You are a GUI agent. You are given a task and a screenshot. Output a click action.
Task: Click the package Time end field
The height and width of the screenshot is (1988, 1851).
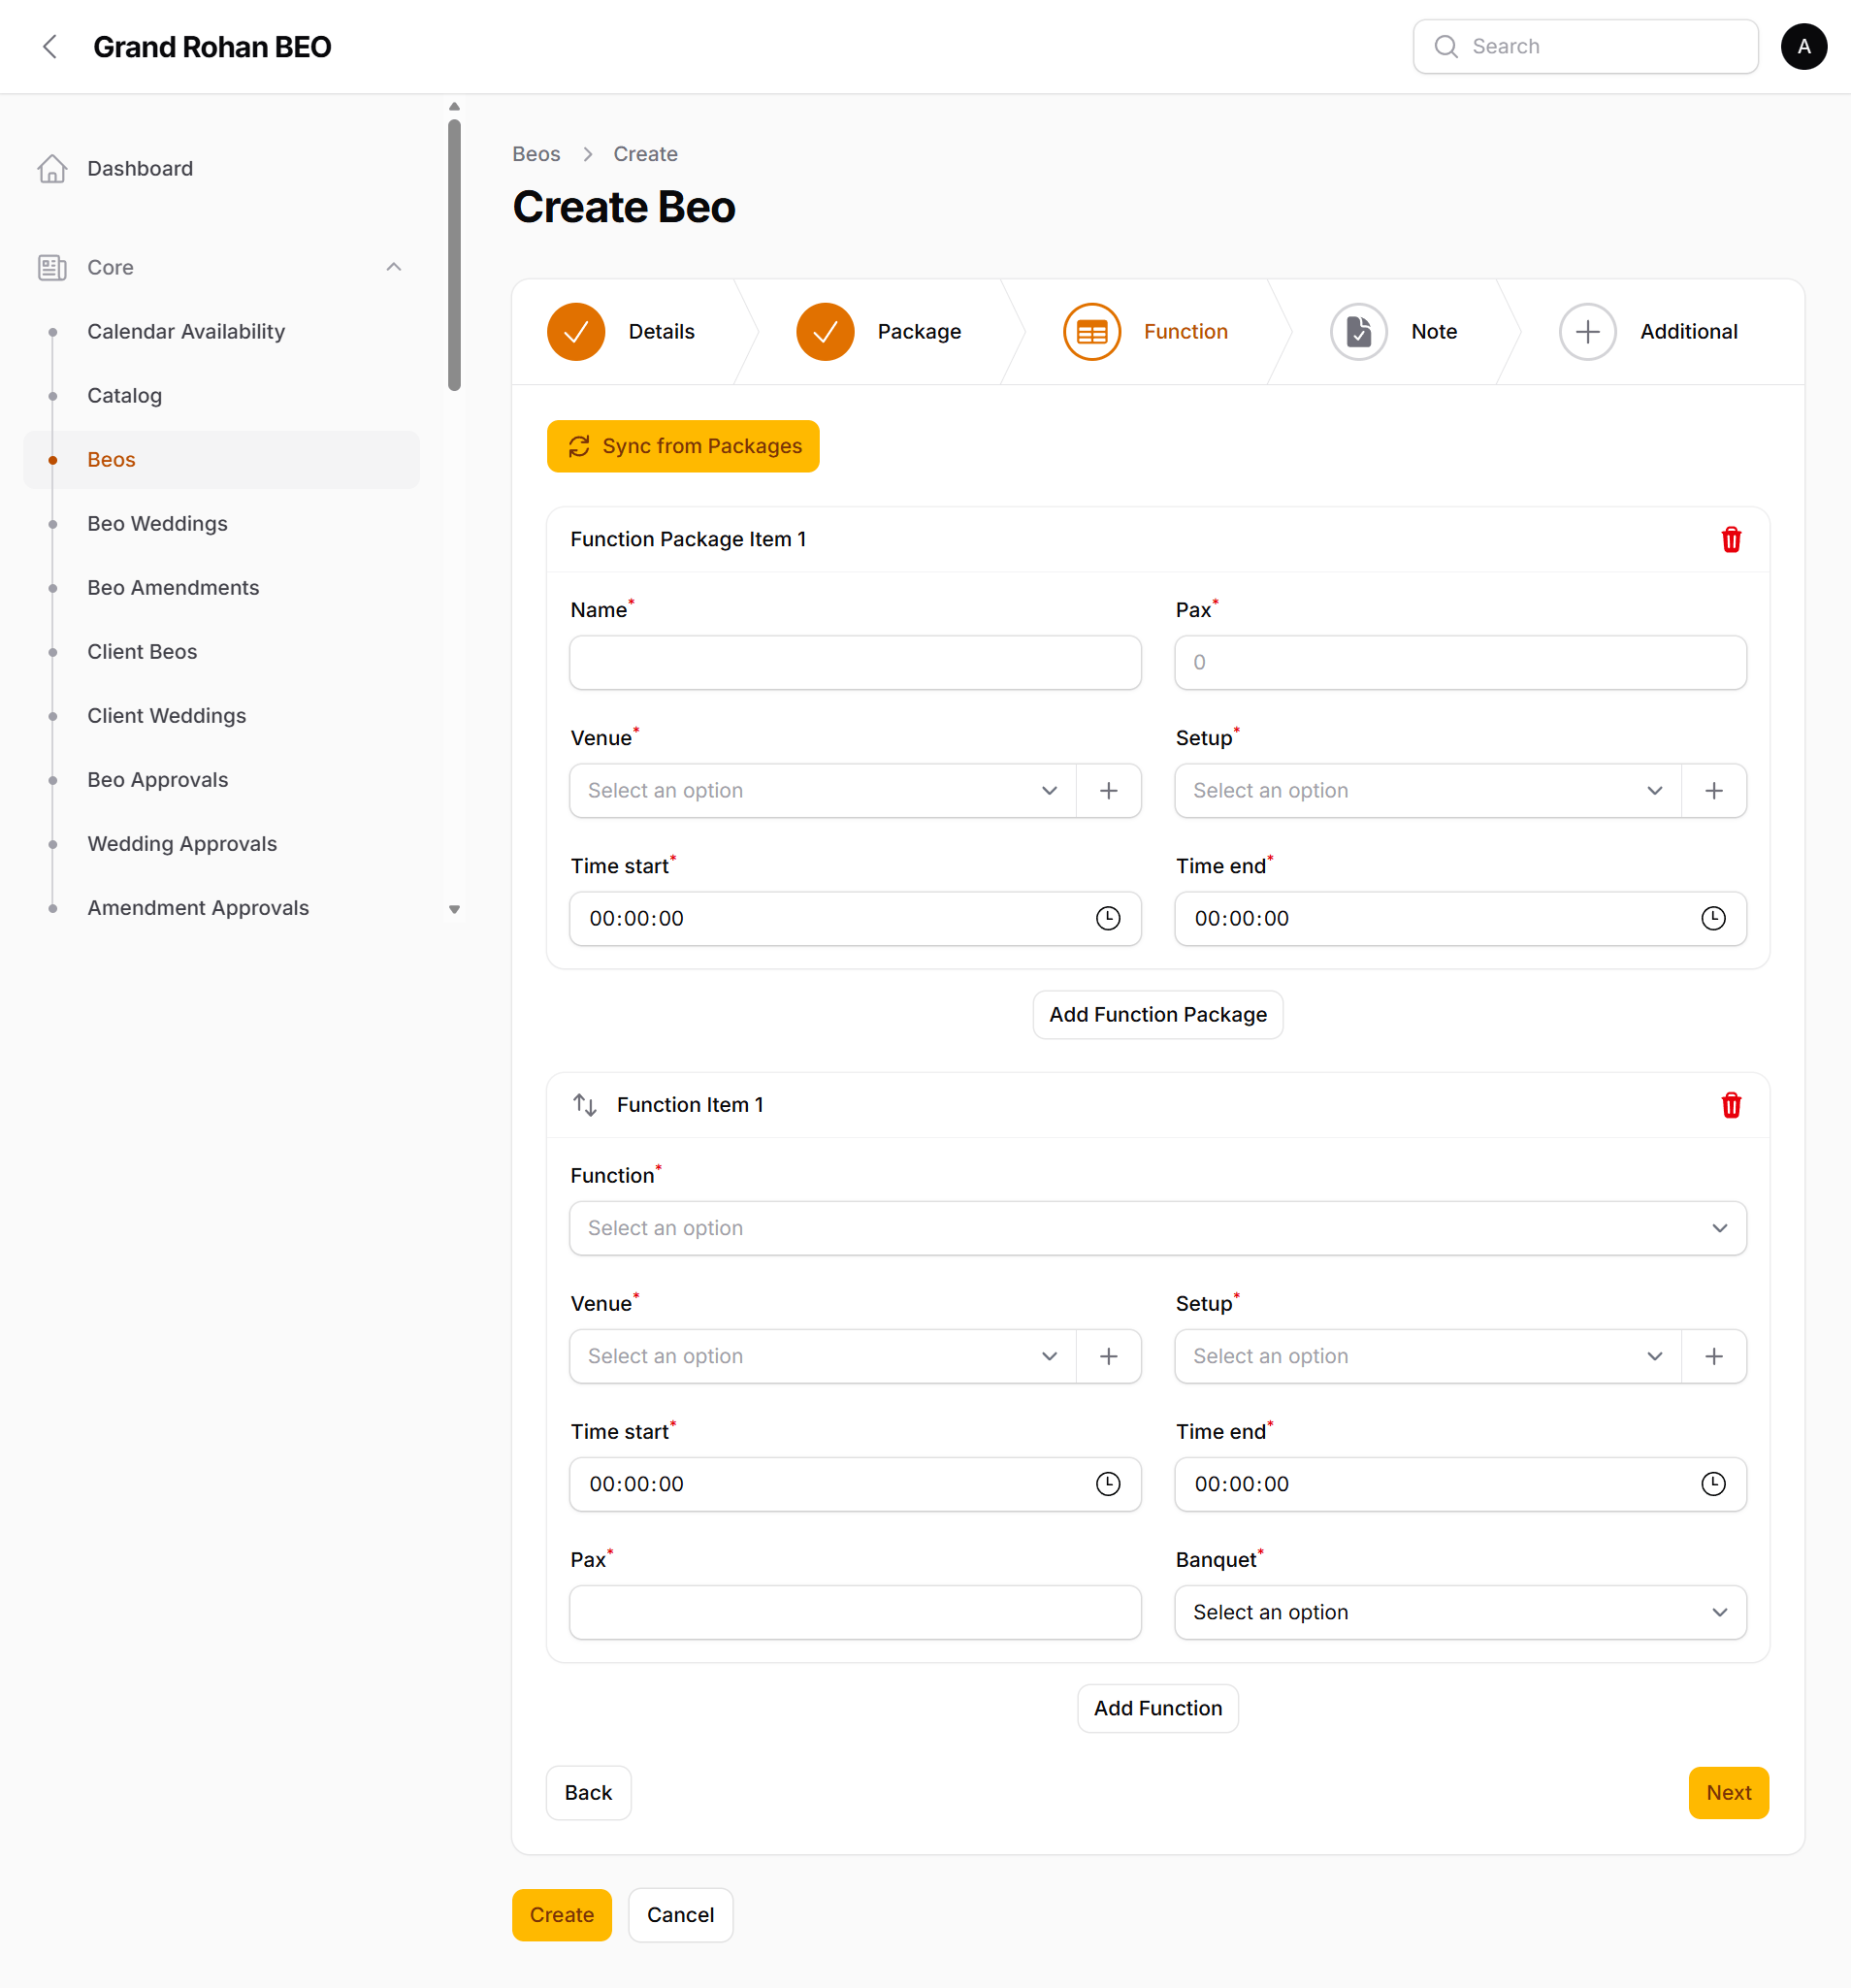(x=1460, y=919)
